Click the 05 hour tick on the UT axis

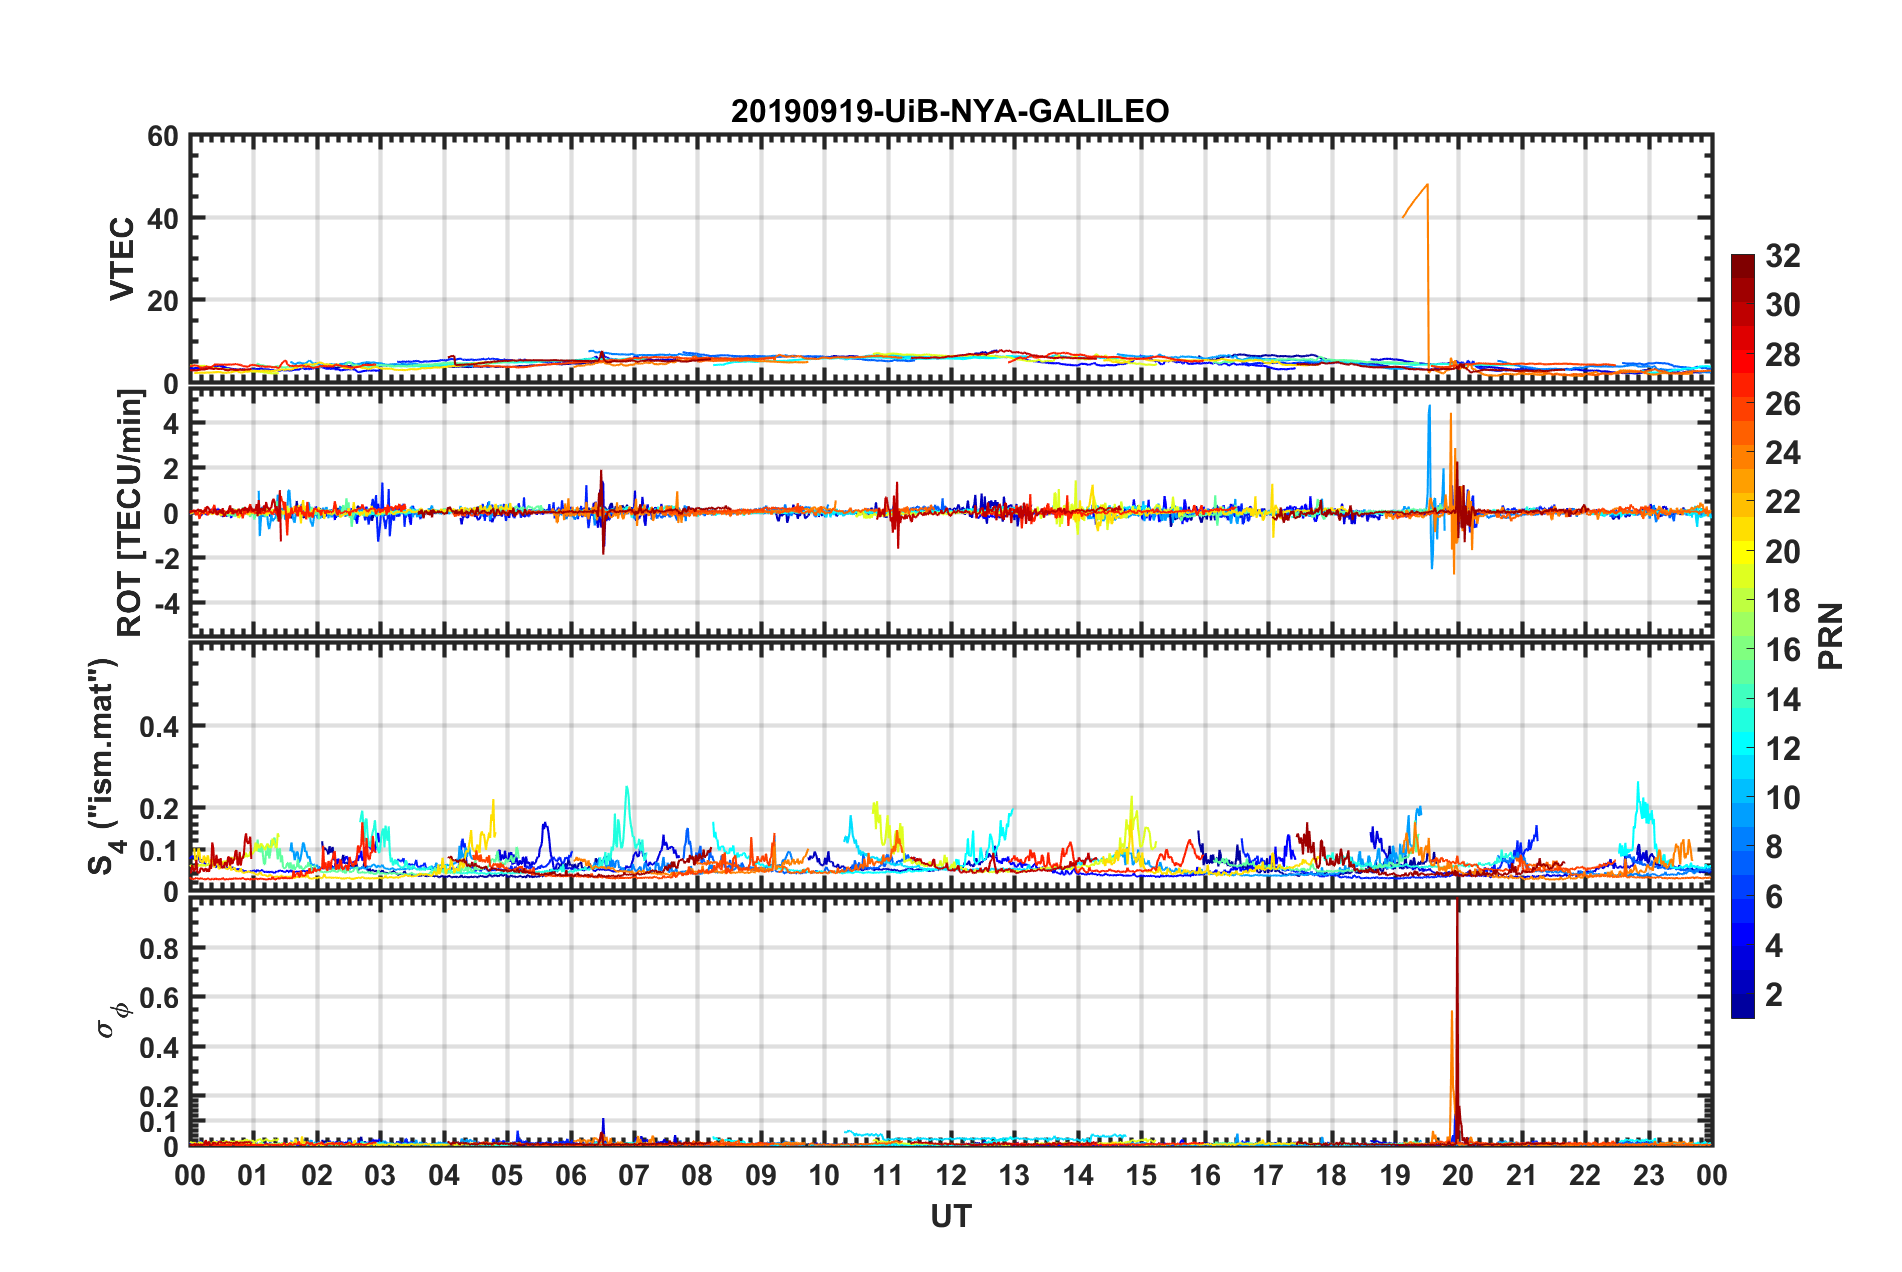click(507, 1175)
